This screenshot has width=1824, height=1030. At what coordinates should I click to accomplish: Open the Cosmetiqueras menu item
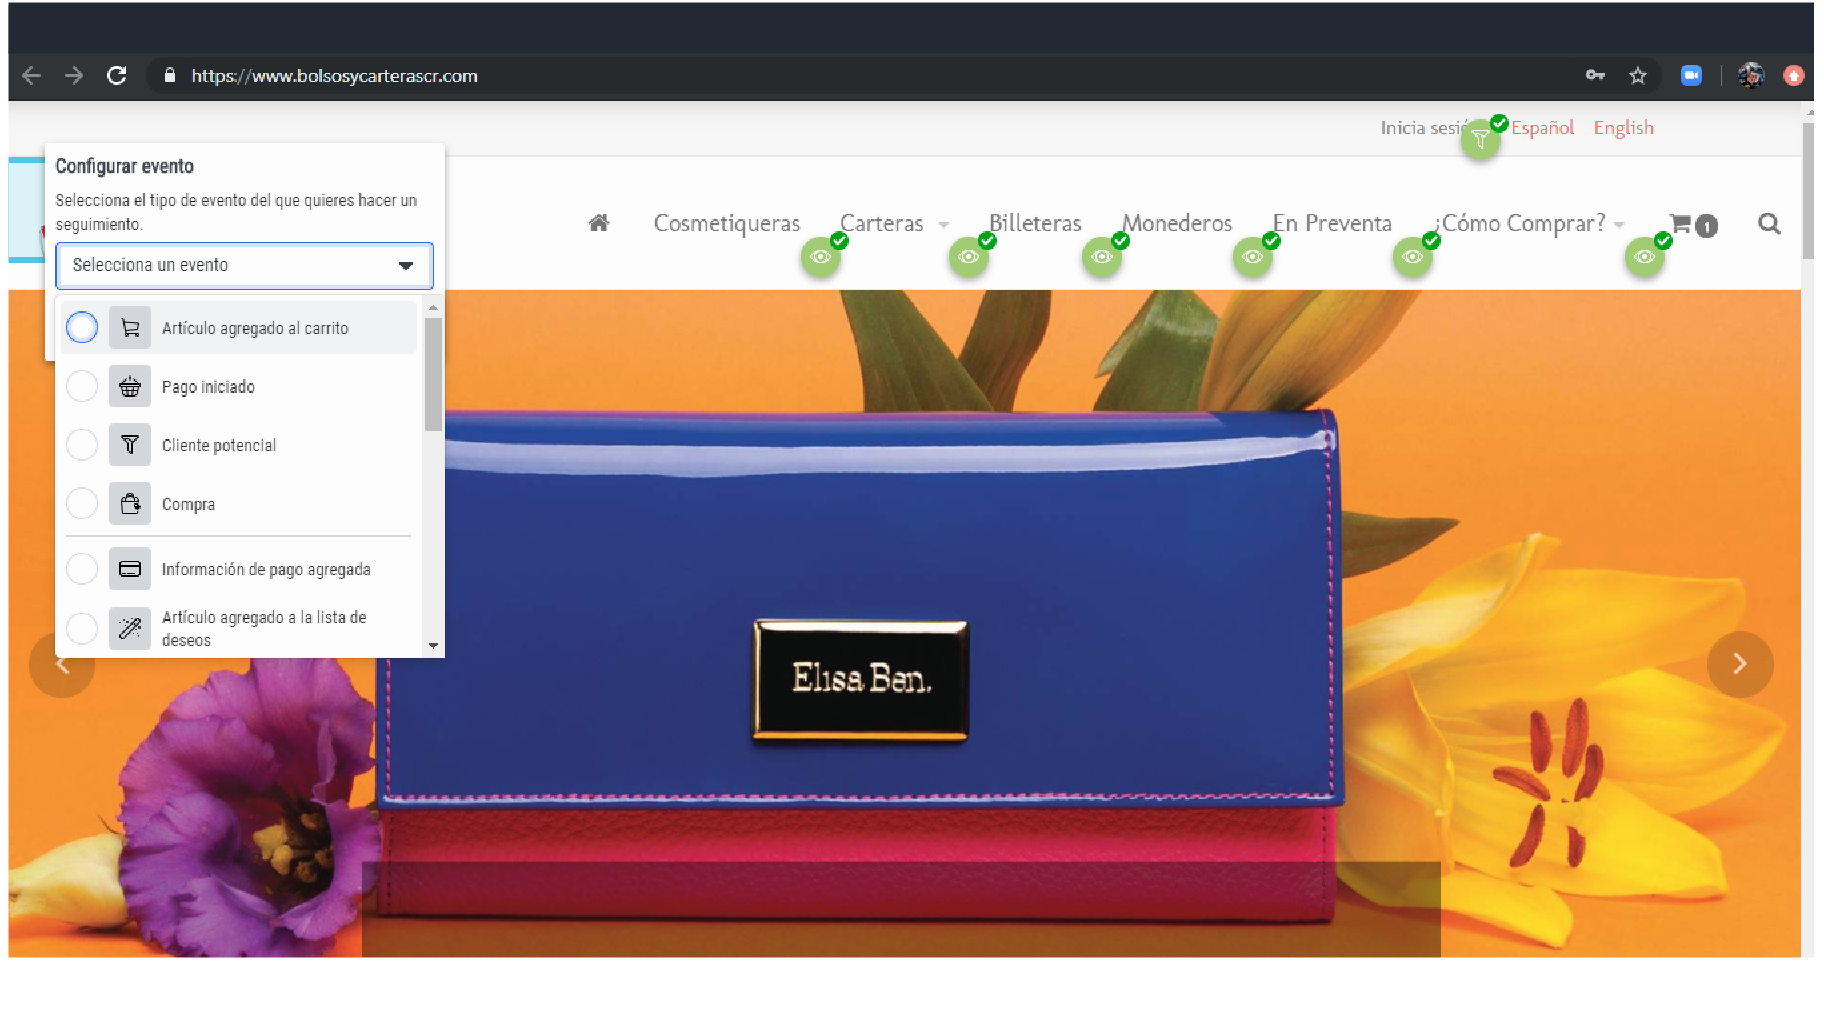[x=727, y=223]
